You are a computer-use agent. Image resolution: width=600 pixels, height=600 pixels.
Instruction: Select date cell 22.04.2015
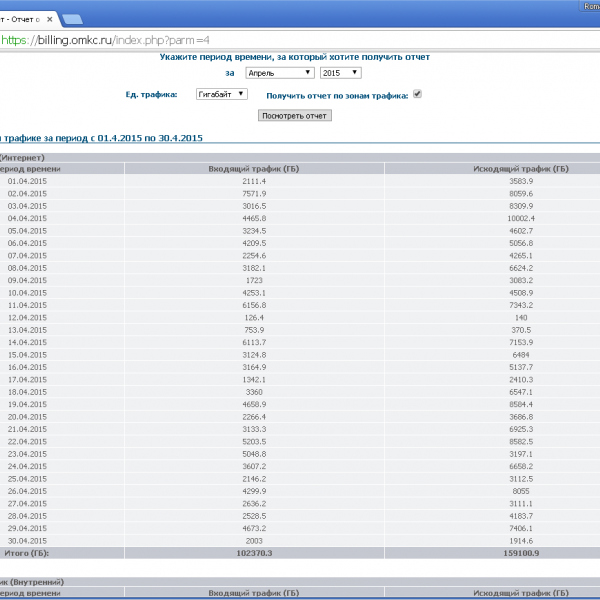27,442
